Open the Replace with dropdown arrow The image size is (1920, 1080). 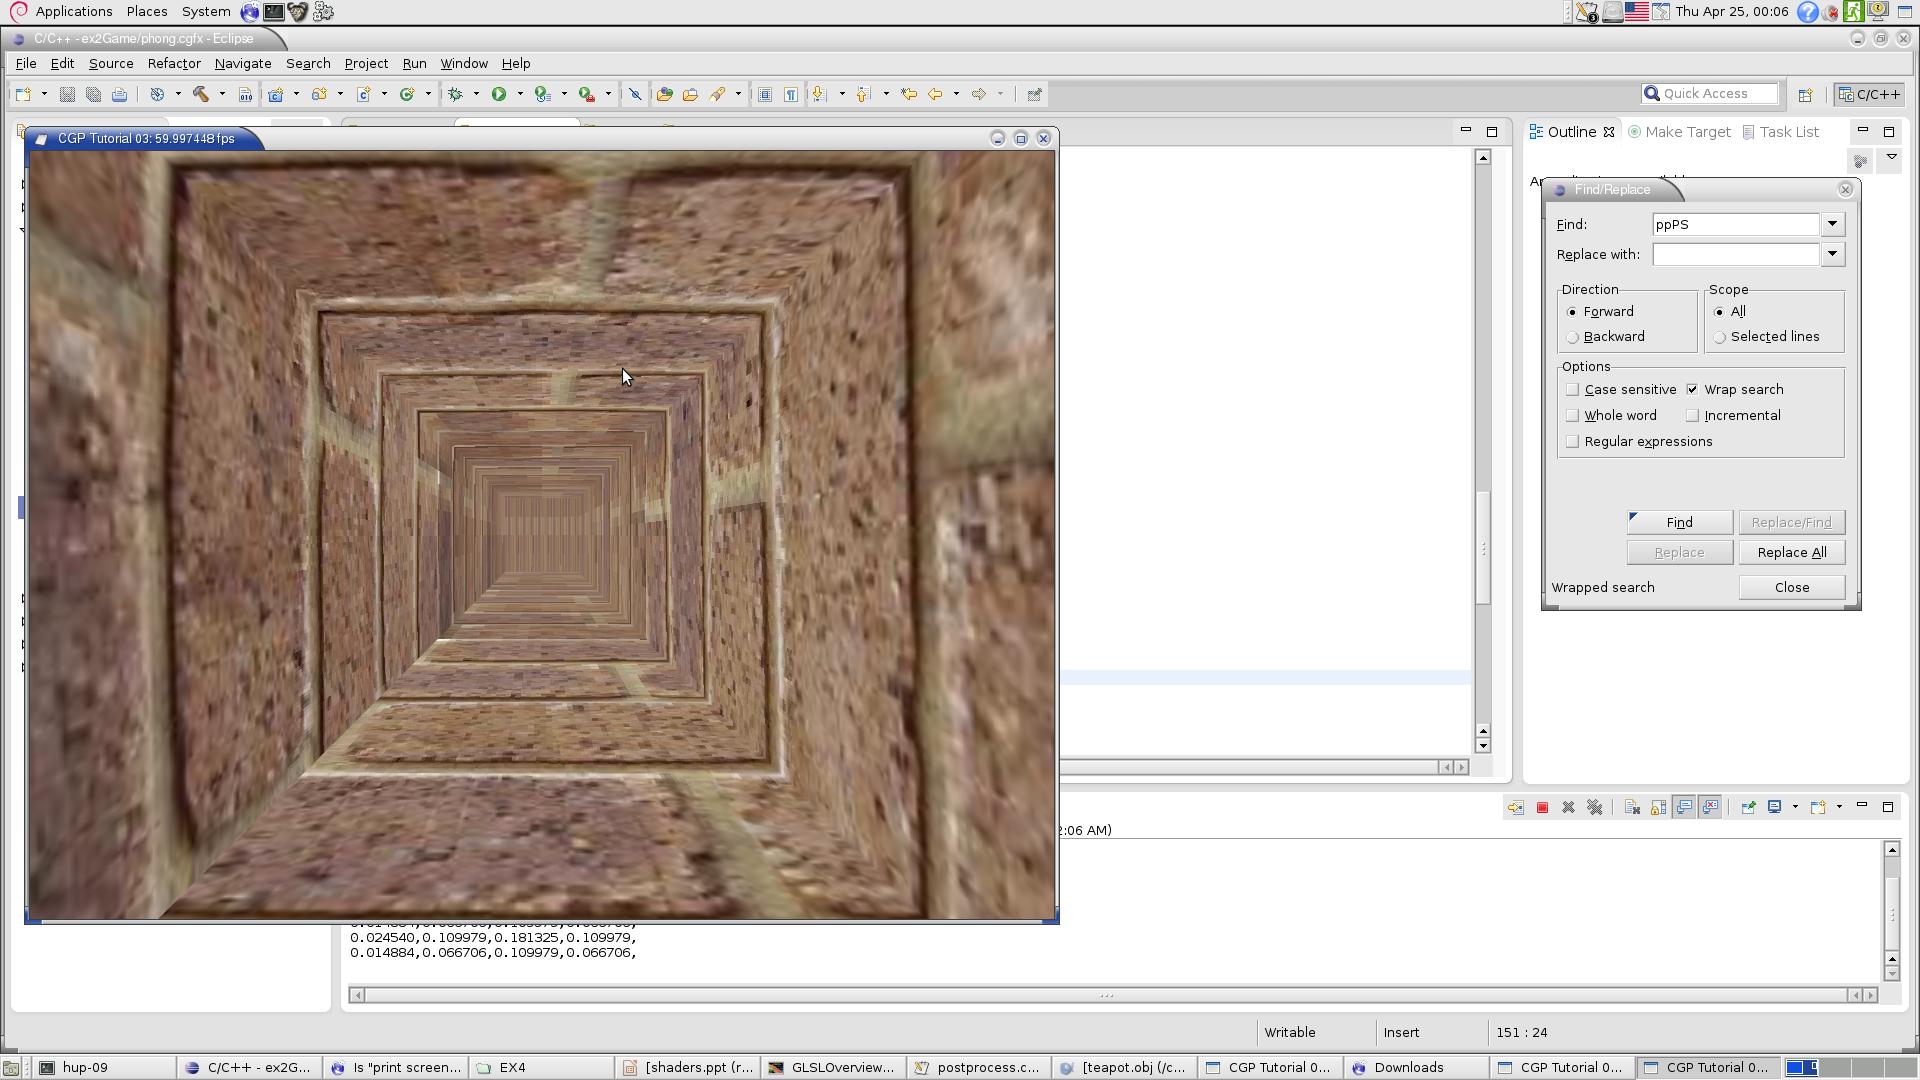(x=1832, y=254)
